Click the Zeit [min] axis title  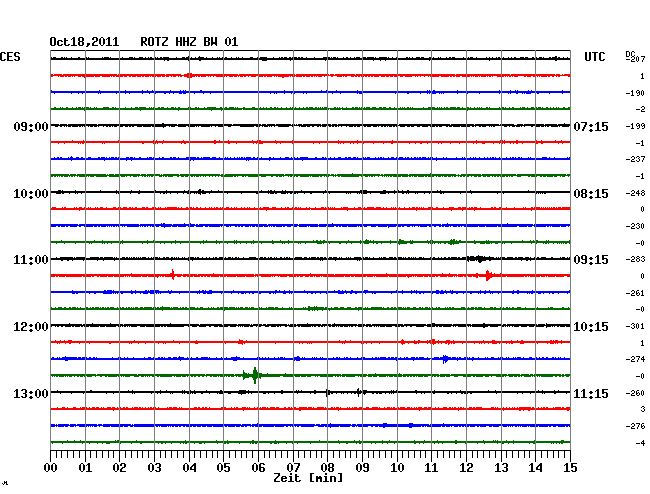point(308,478)
